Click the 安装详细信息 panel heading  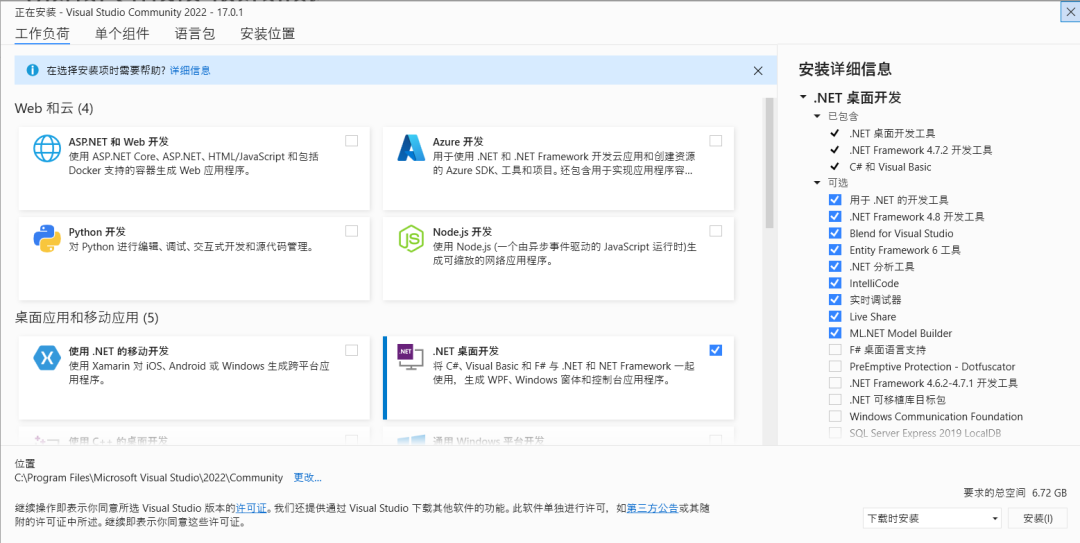[x=845, y=69]
